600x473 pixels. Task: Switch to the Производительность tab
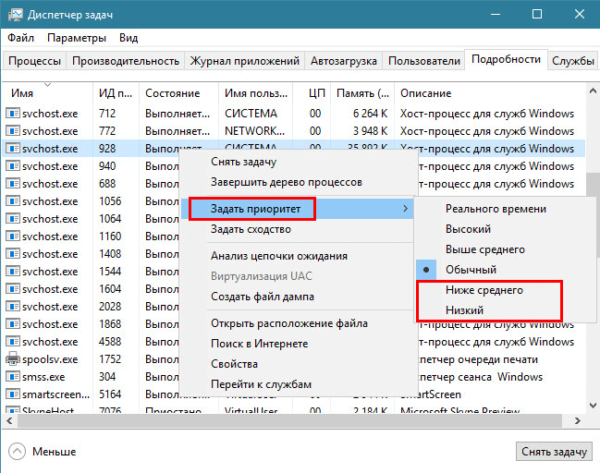tap(126, 61)
